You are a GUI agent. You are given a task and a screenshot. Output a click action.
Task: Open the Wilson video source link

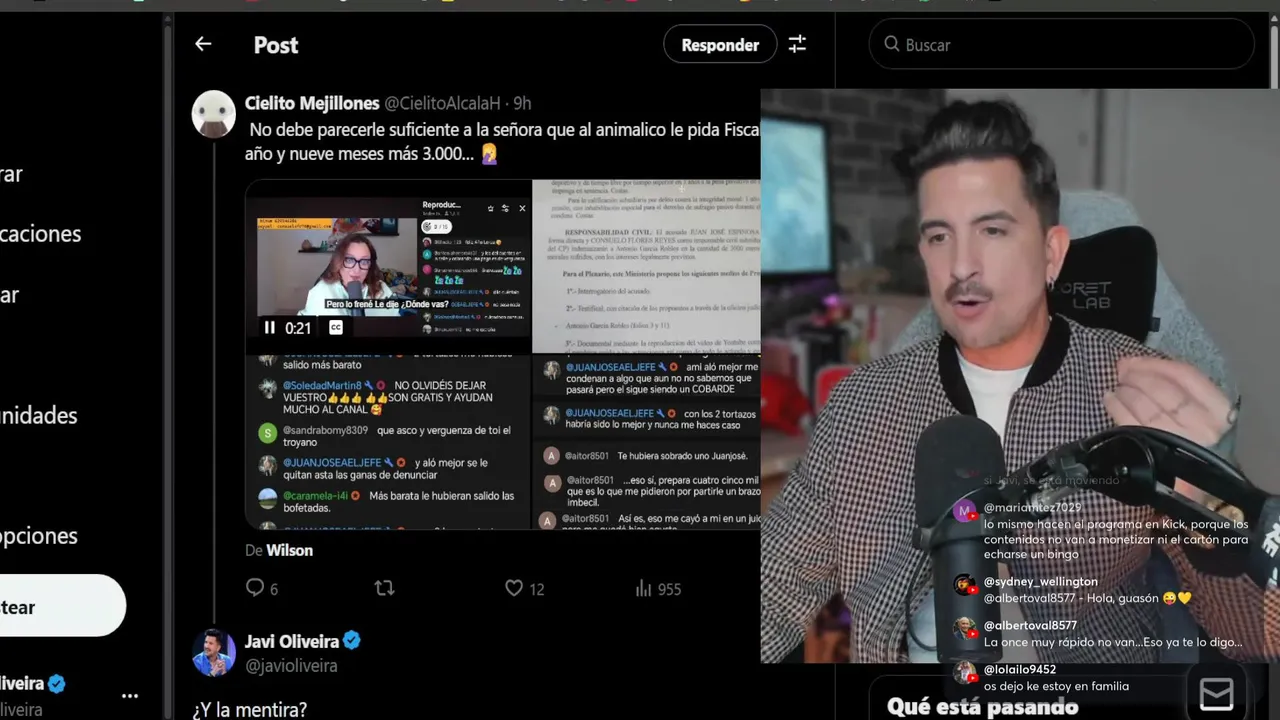click(x=289, y=550)
